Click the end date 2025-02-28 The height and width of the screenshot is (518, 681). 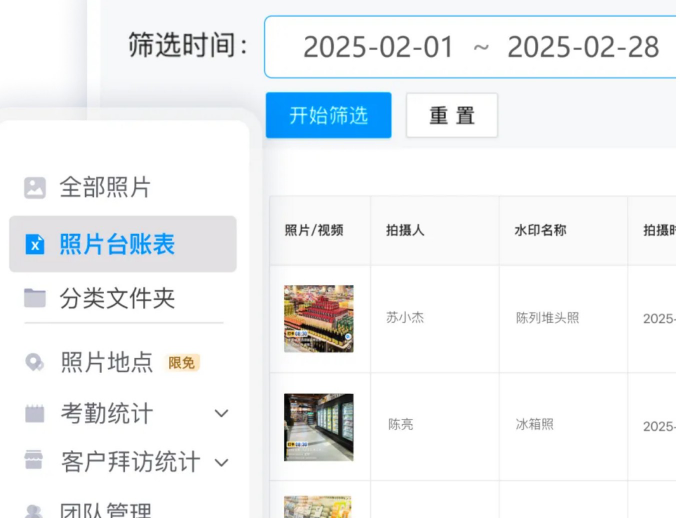point(583,47)
